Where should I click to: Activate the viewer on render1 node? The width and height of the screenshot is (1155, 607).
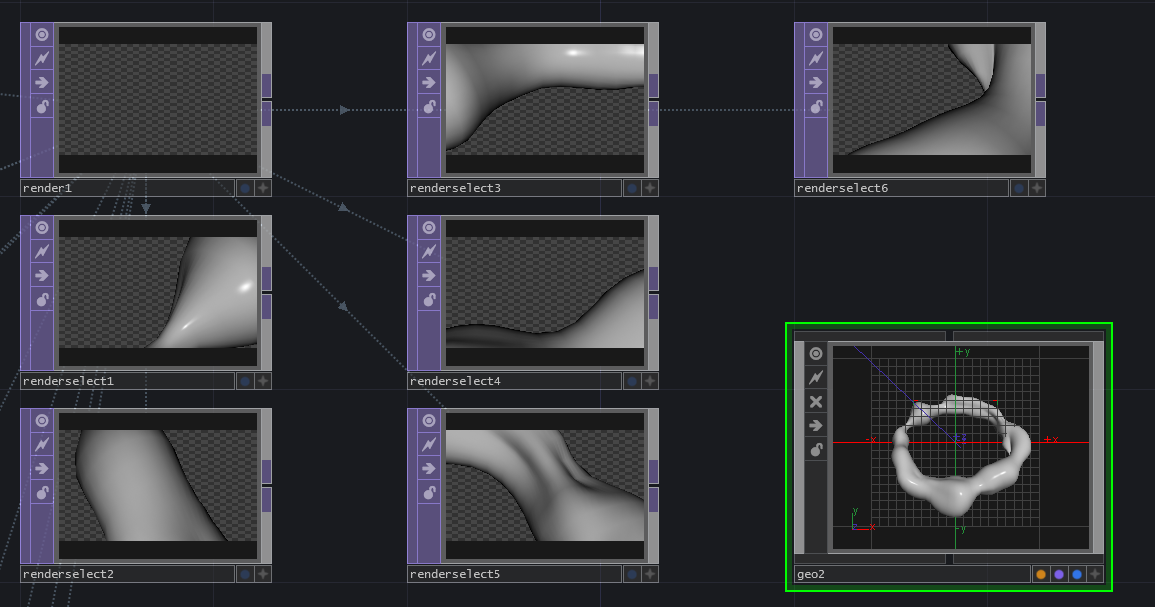(42, 34)
